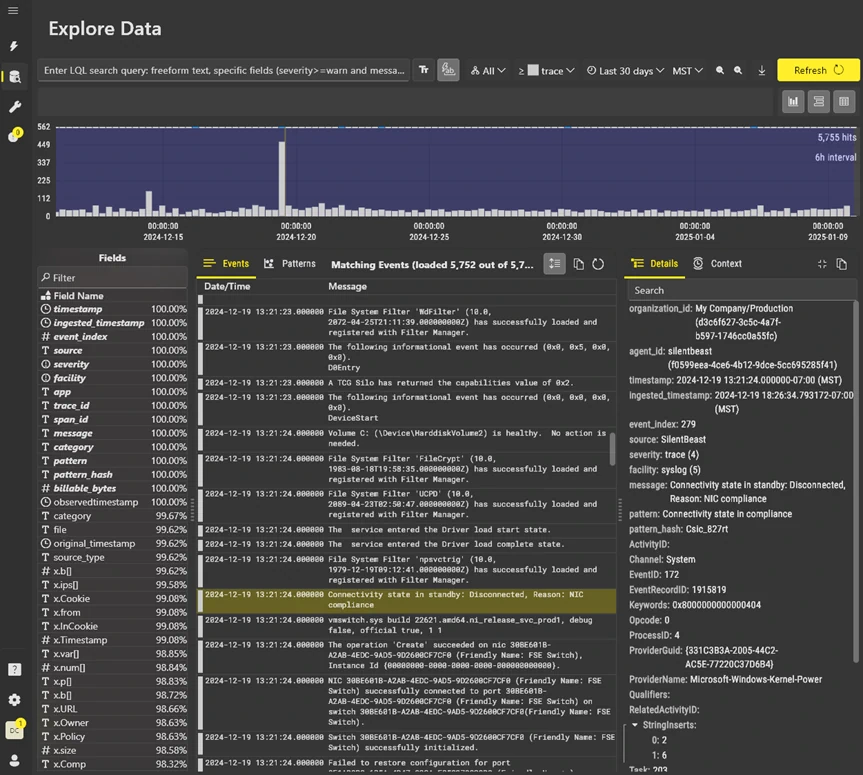Open the Context tab in the Details panel

pos(726,263)
